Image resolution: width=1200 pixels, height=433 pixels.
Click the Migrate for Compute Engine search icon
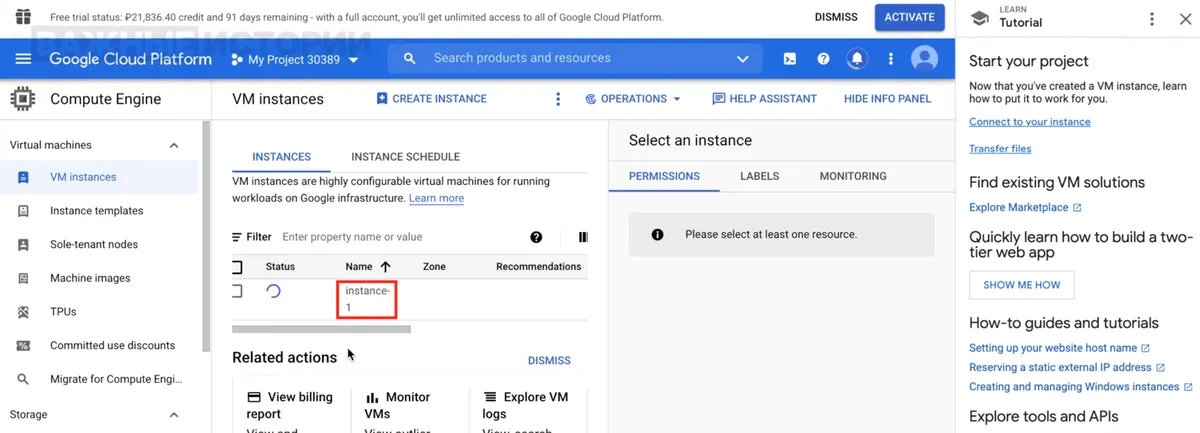24,379
